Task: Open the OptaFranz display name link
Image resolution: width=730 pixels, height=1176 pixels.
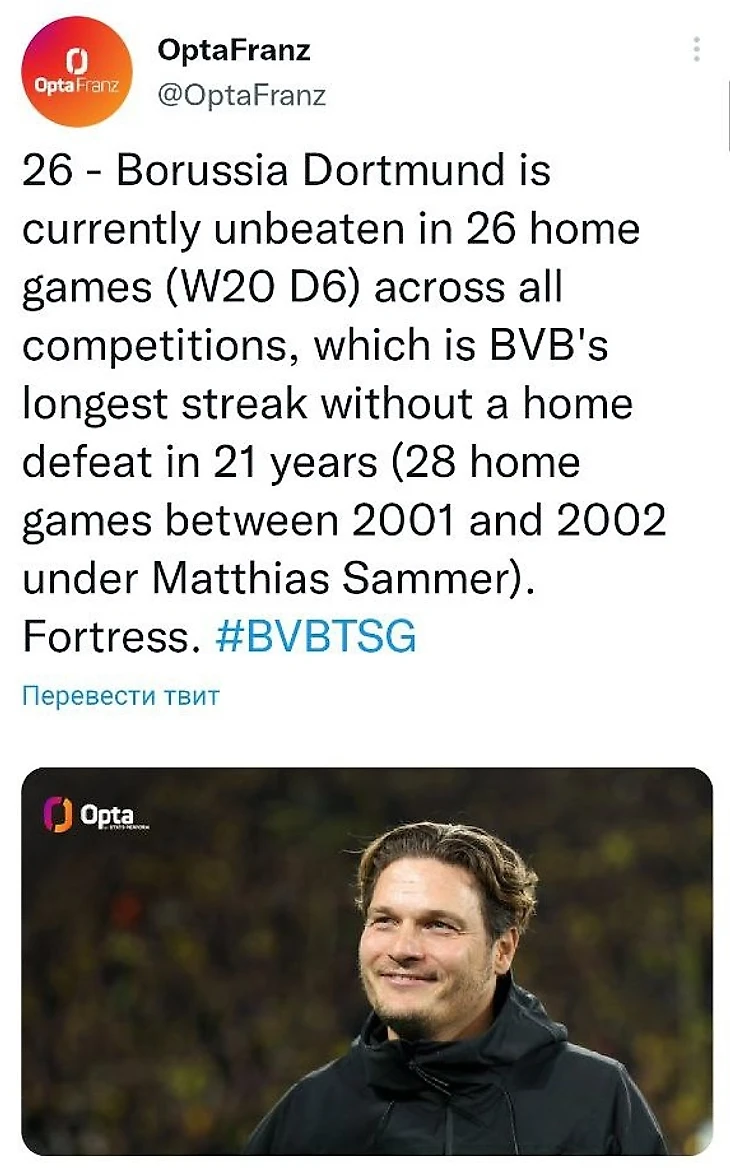Action: coord(234,50)
